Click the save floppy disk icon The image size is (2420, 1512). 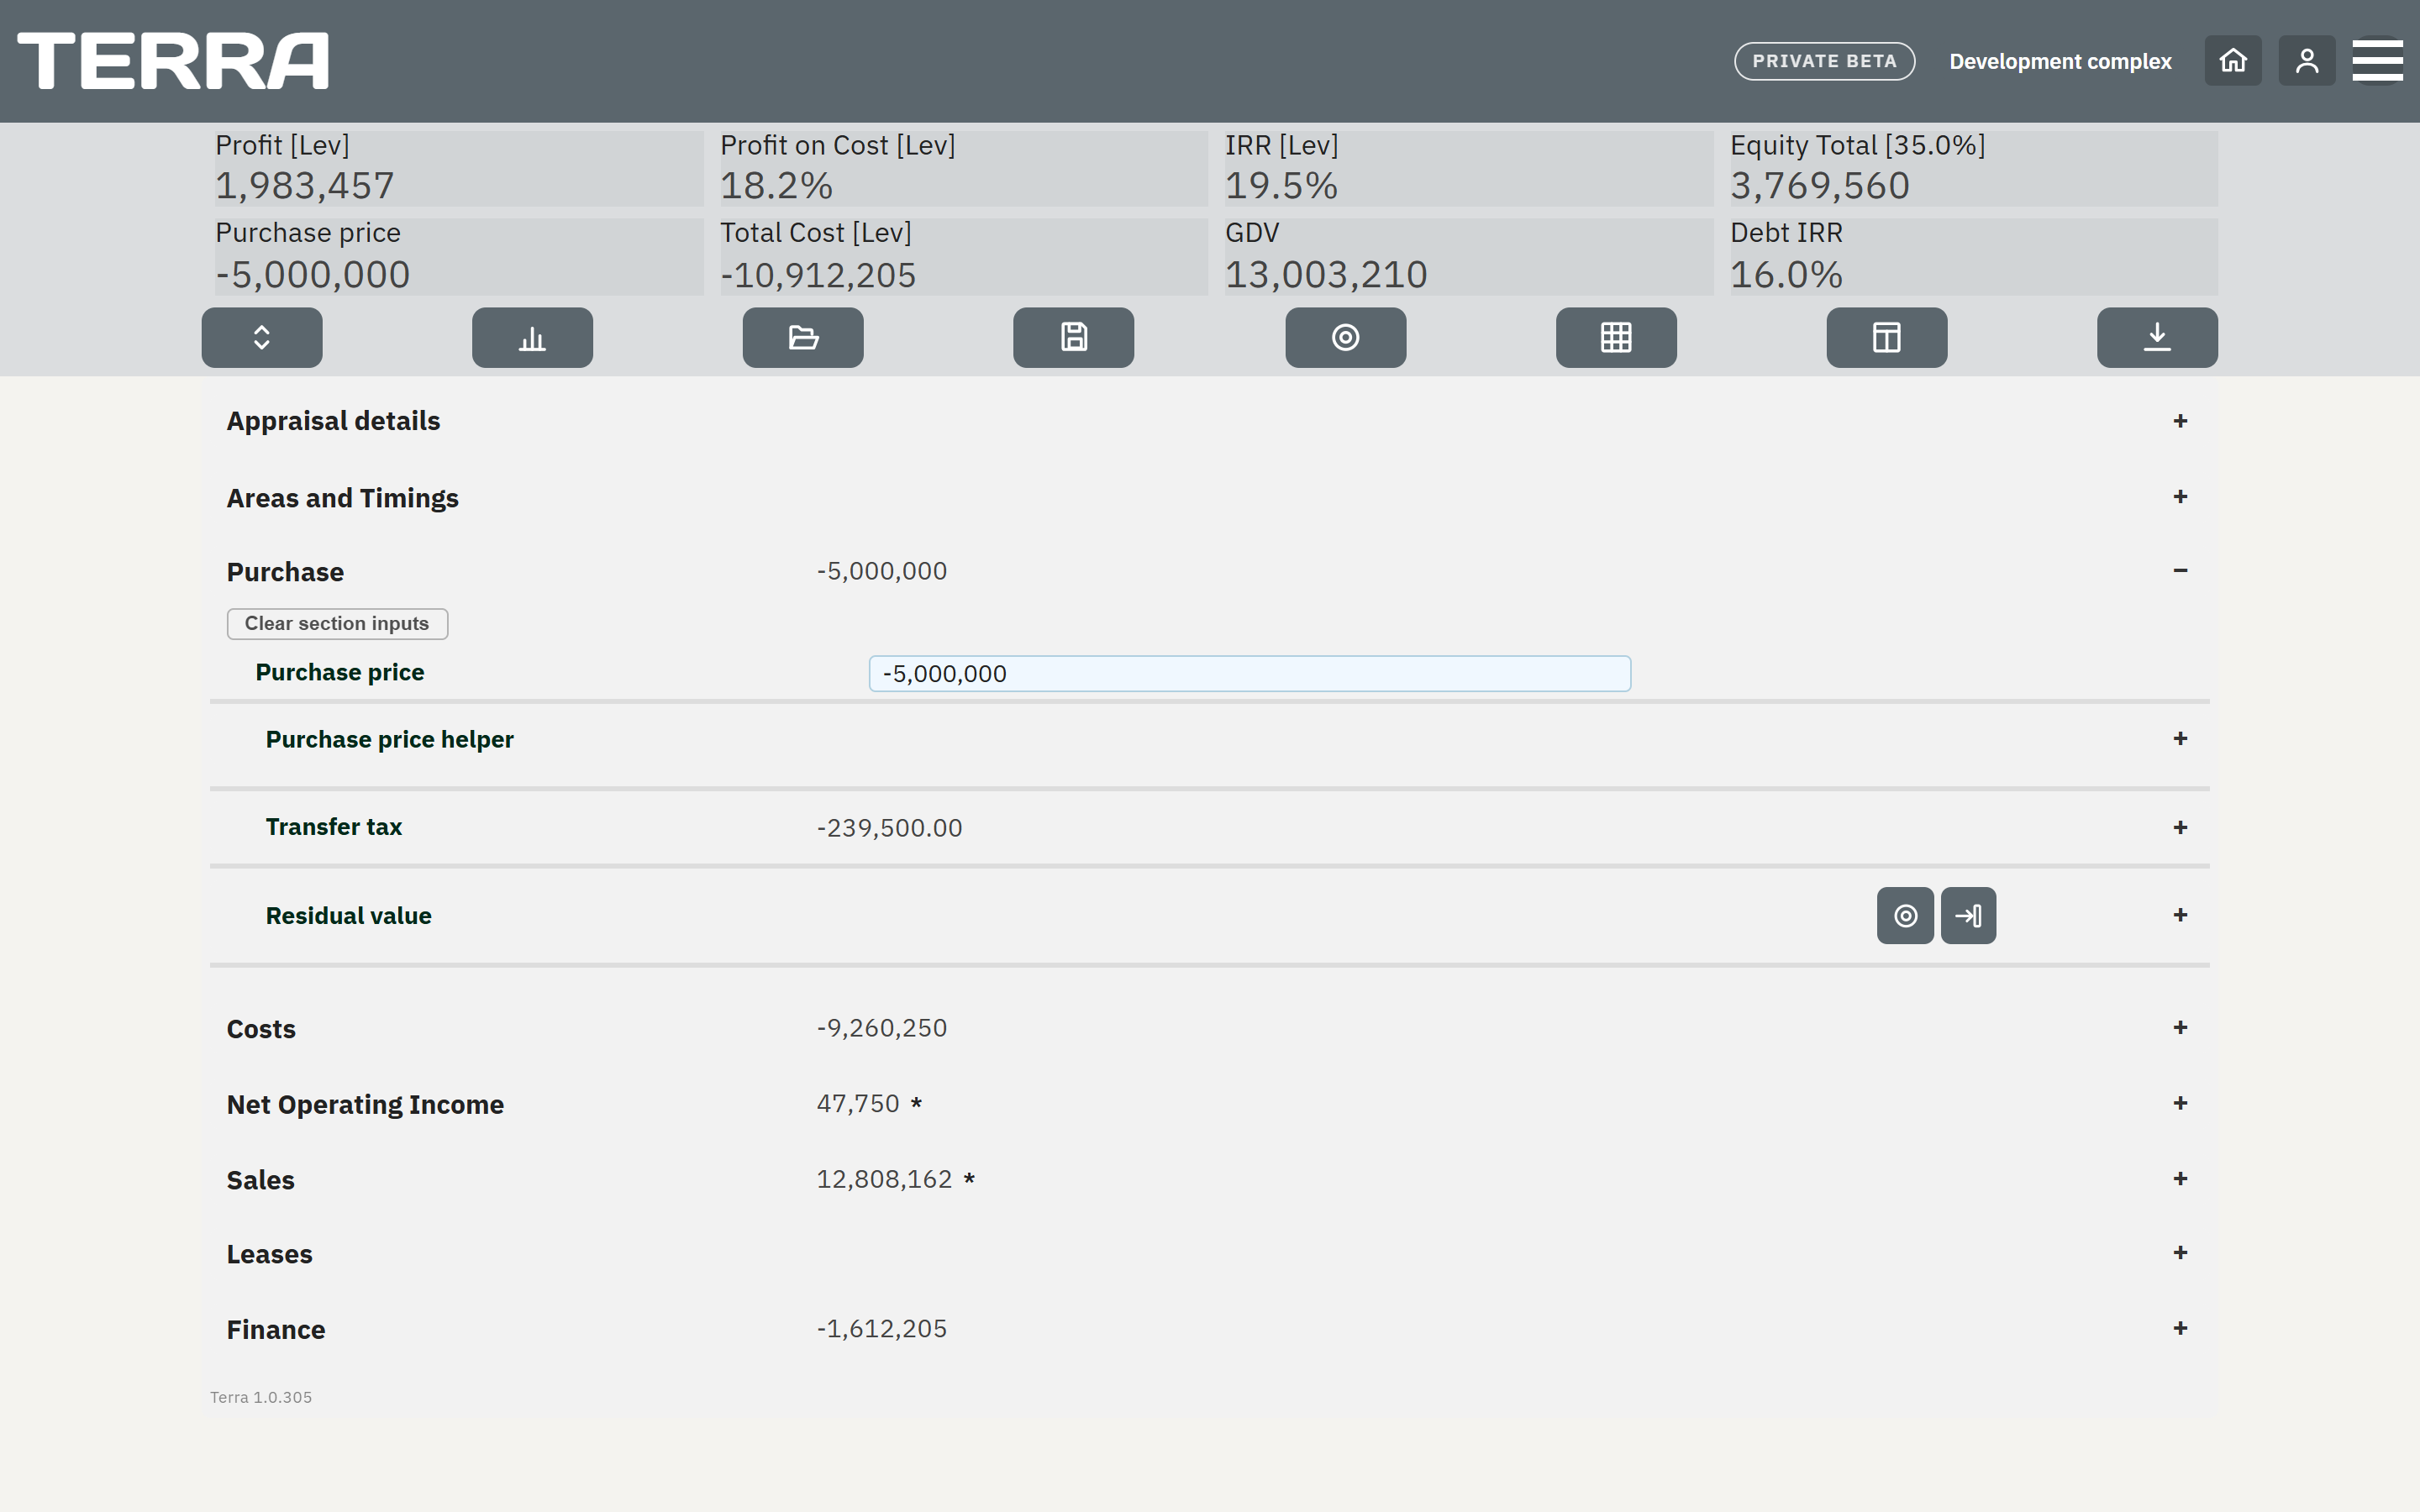pyautogui.click(x=1074, y=337)
